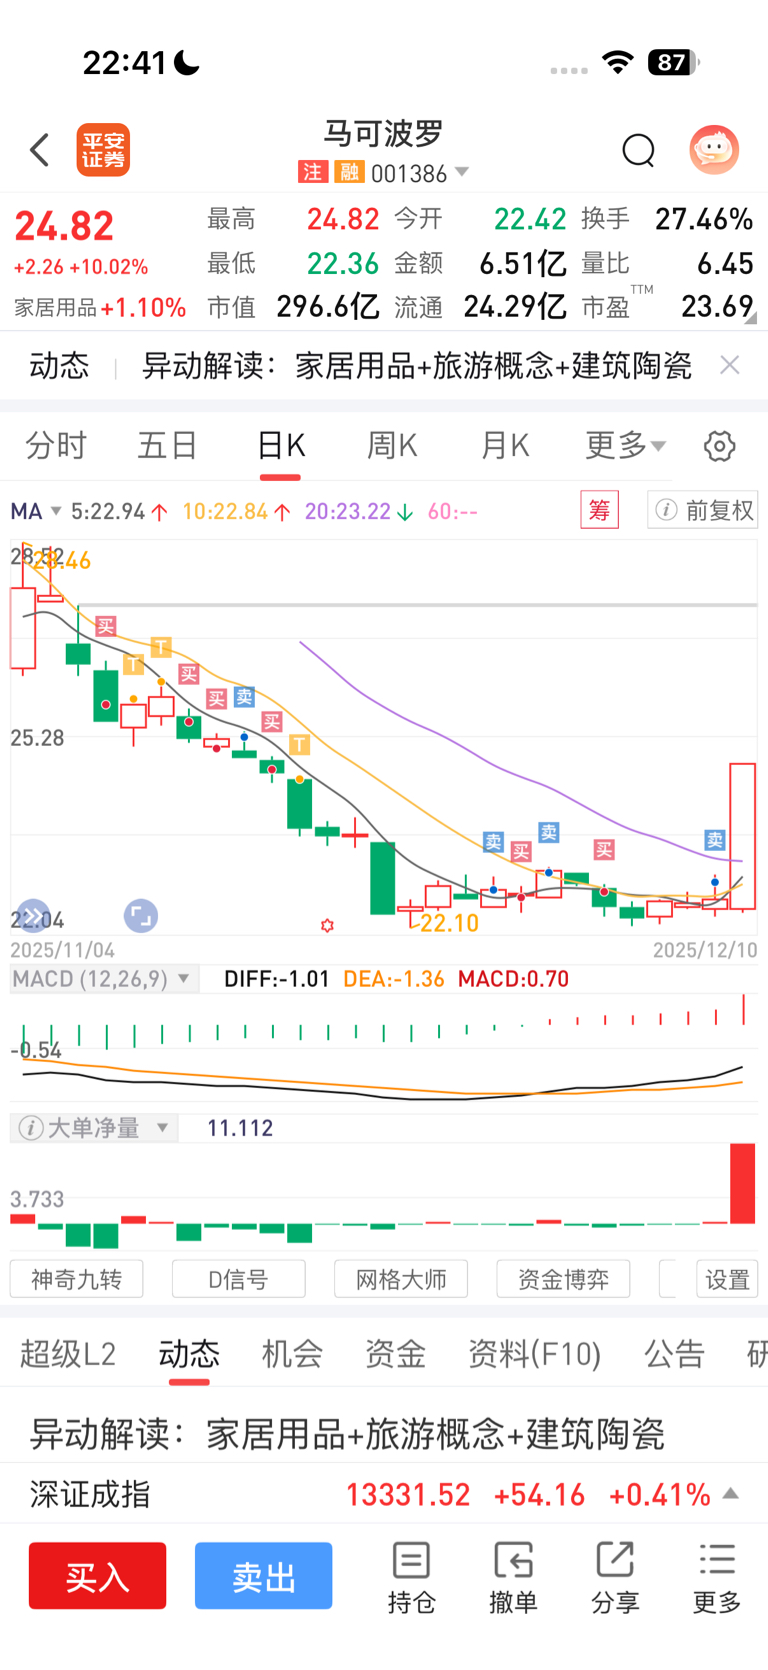
Task: Switch to 周K chart tab
Action: tap(392, 445)
